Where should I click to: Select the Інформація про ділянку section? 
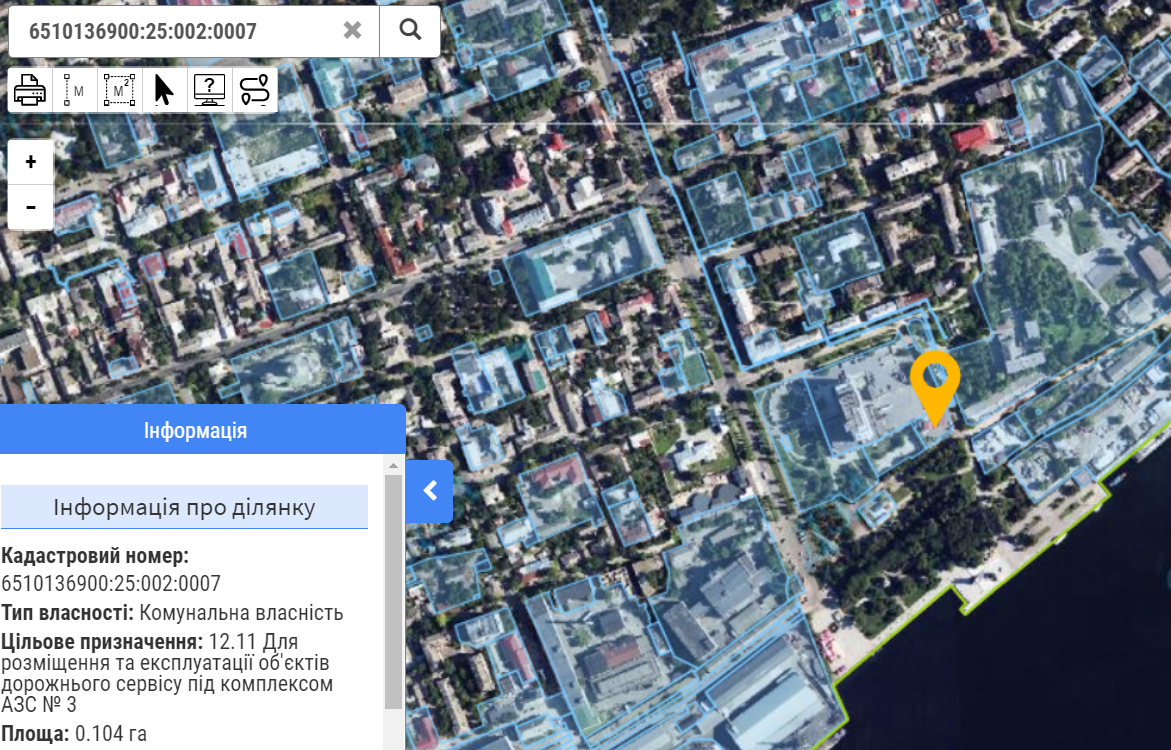pos(184,507)
